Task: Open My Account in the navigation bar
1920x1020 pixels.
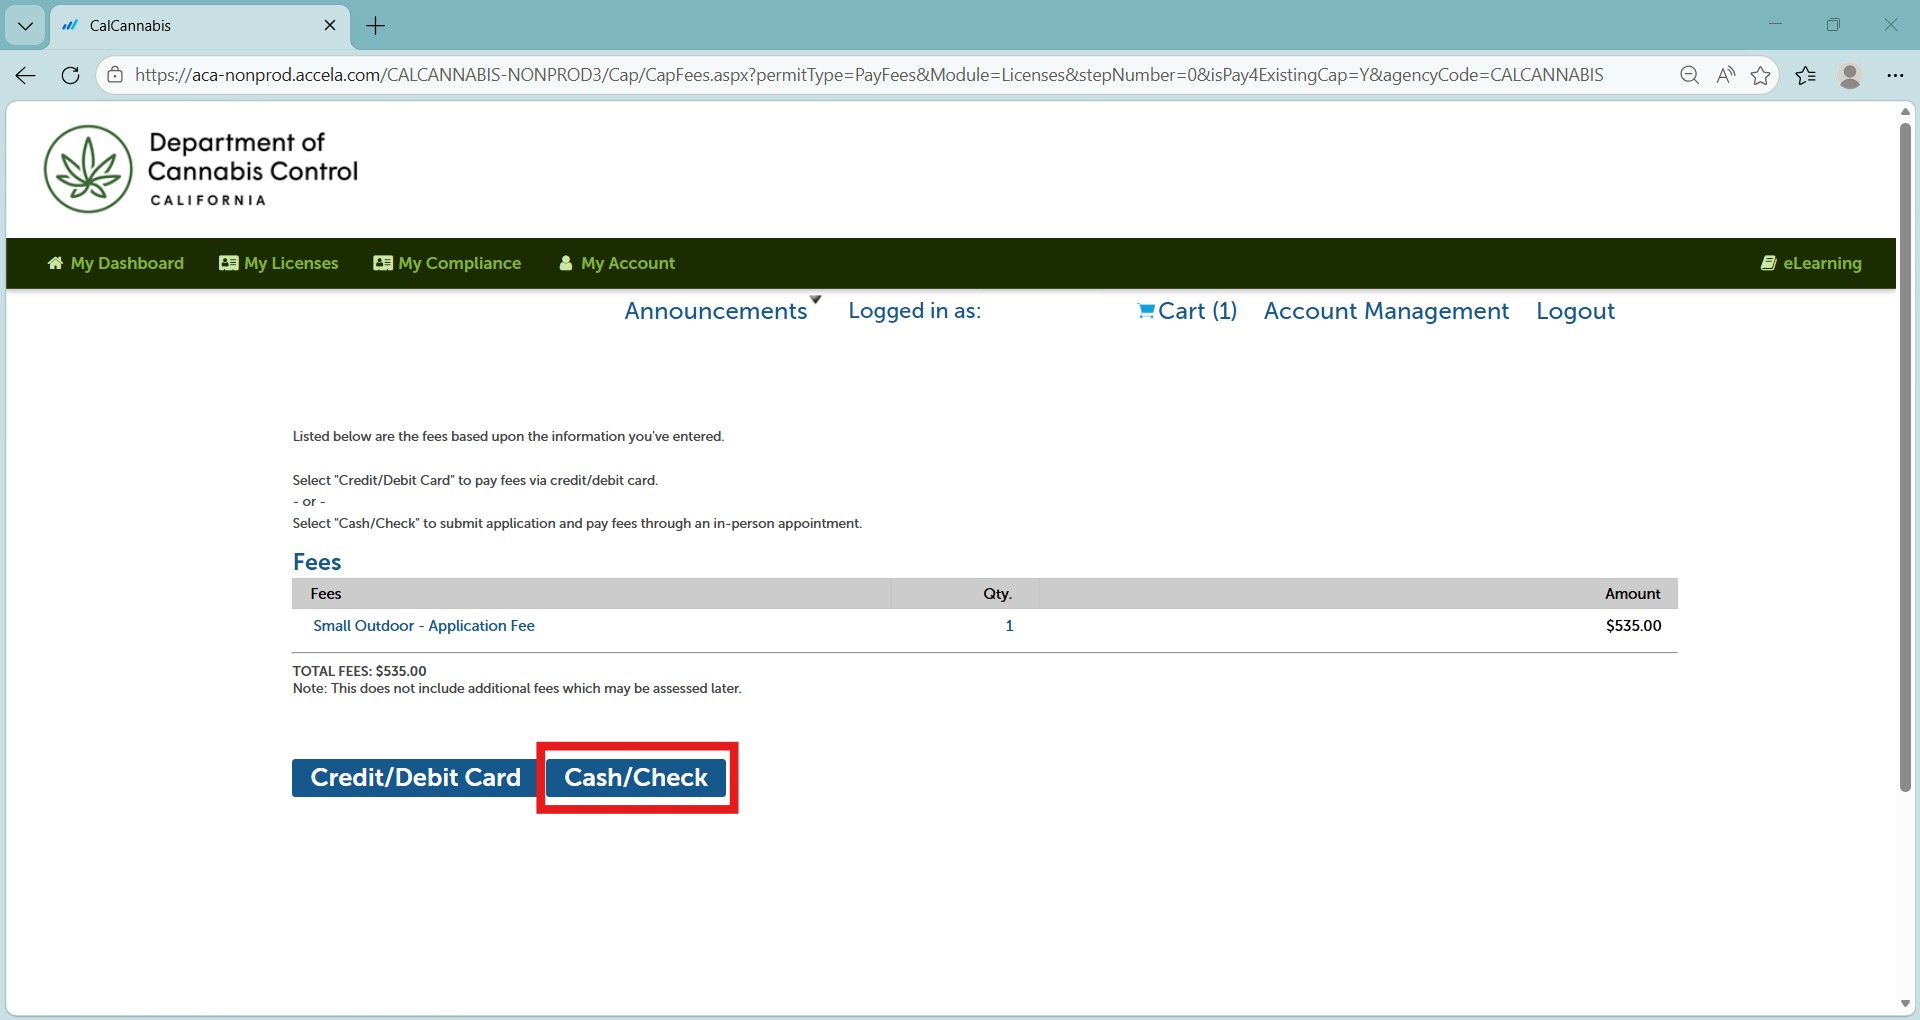Action: click(x=617, y=263)
